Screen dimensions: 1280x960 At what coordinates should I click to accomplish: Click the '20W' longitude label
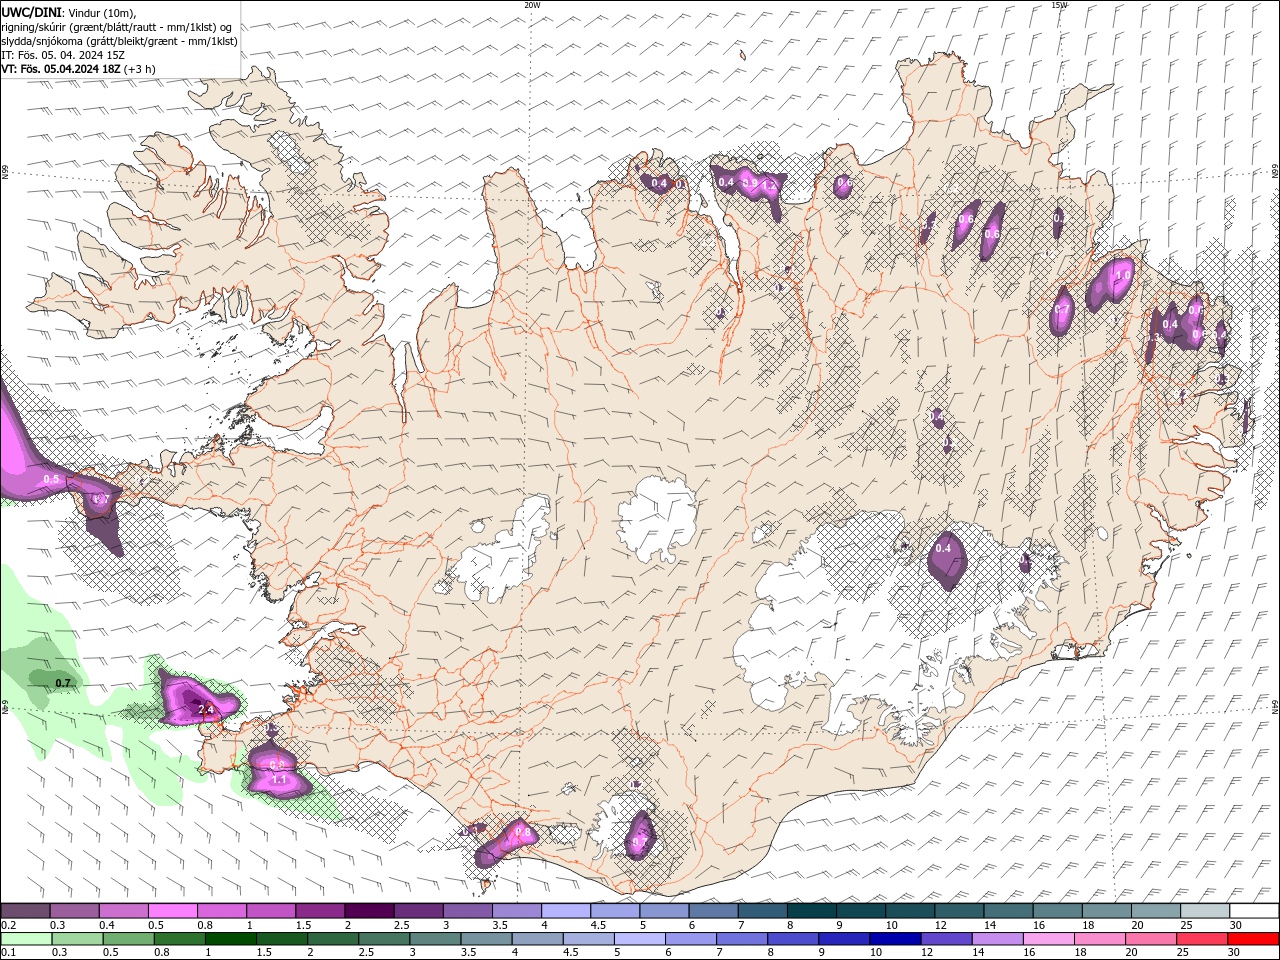coord(532,5)
